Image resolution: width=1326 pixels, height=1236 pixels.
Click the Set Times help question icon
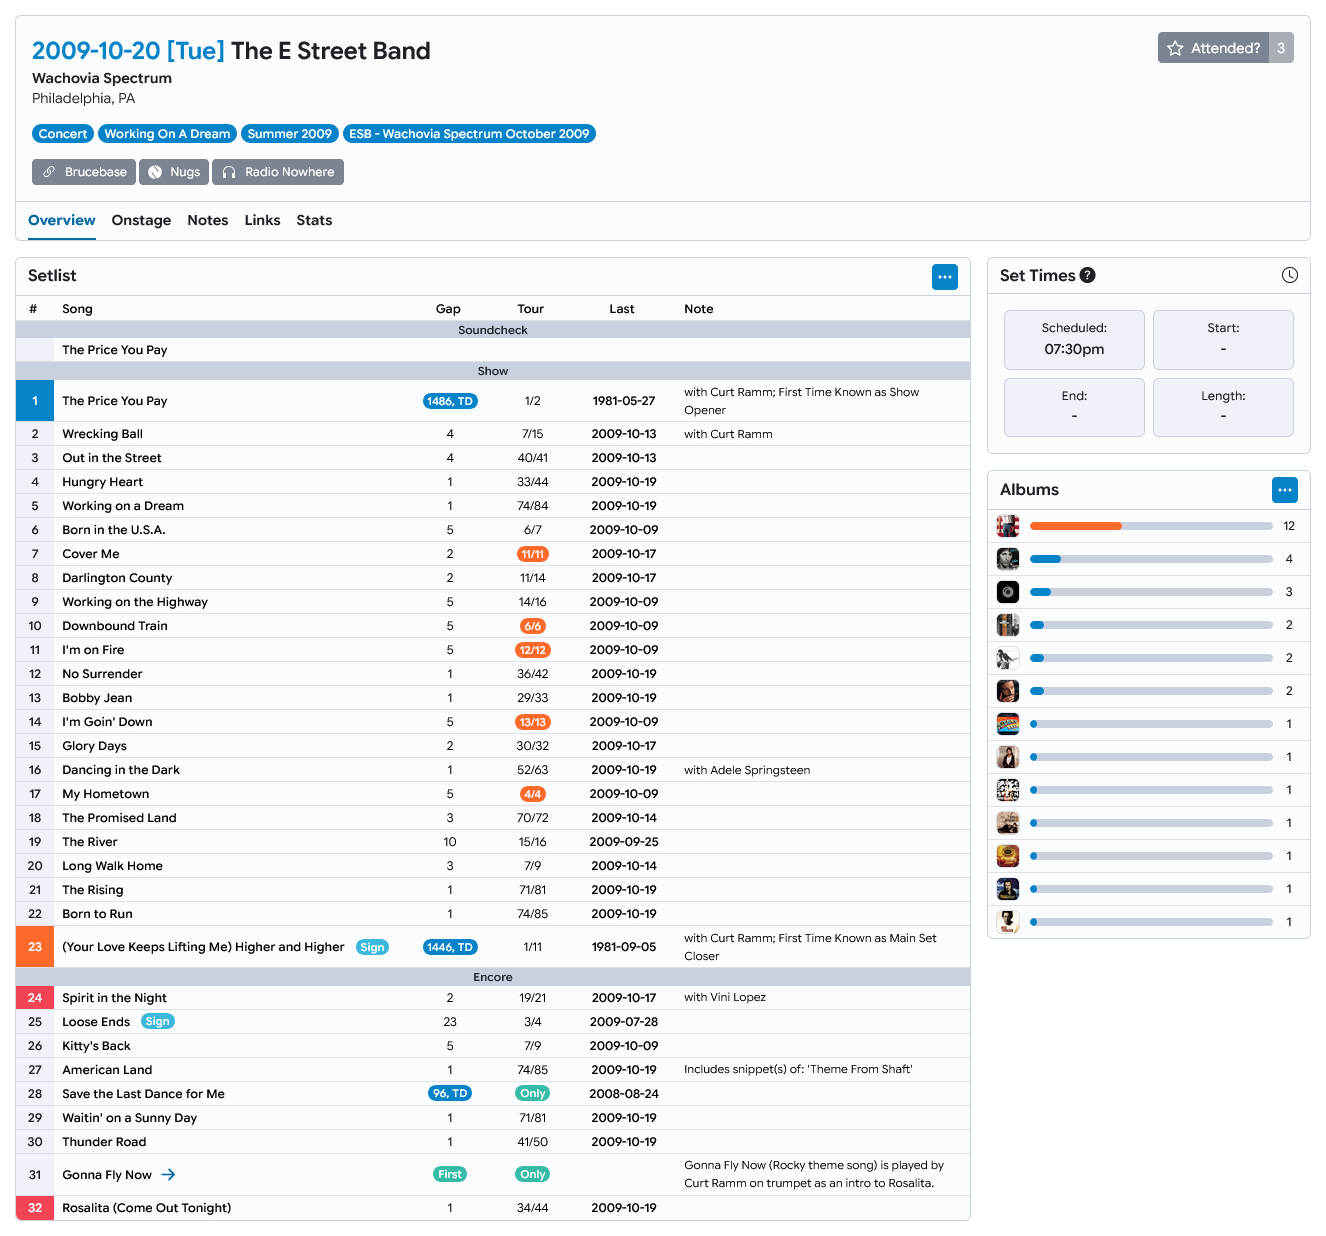[x=1088, y=275]
